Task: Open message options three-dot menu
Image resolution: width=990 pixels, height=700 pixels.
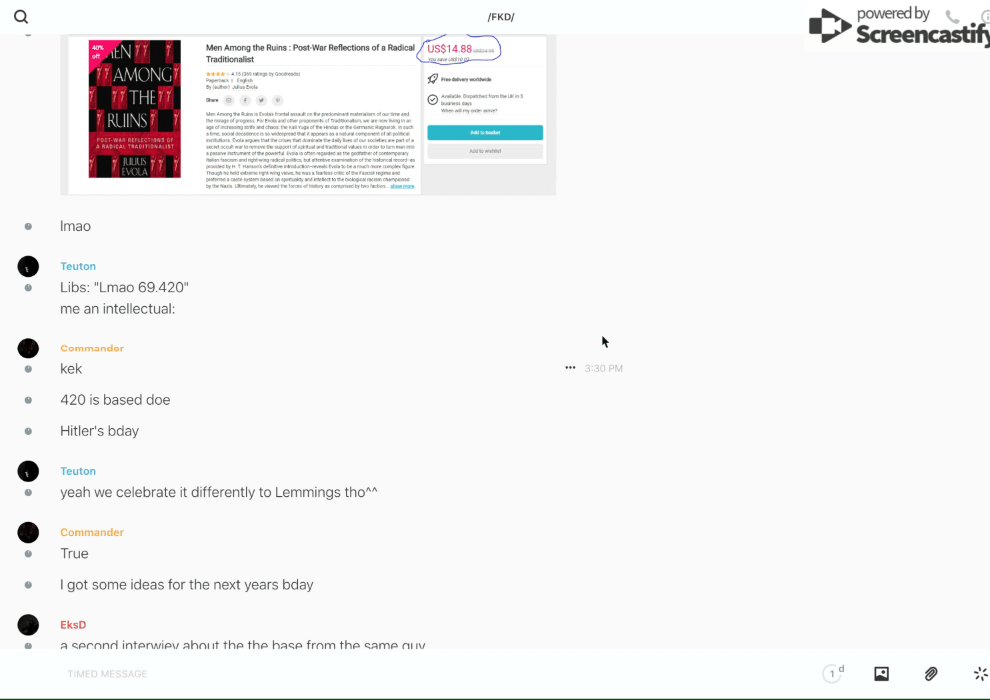Action: 570,368
